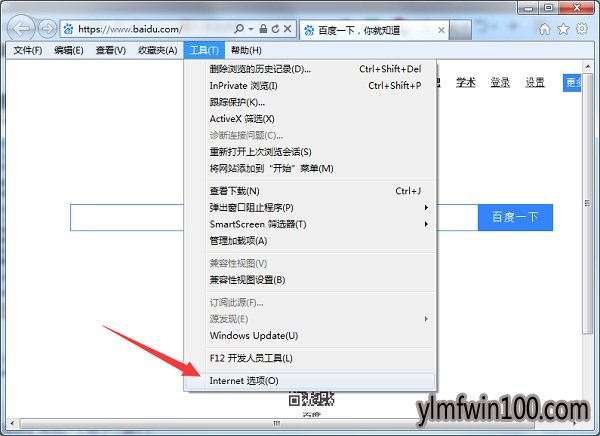Open the 编辑(E) menu
Viewport: 600px width, 436px height.
click(x=69, y=50)
